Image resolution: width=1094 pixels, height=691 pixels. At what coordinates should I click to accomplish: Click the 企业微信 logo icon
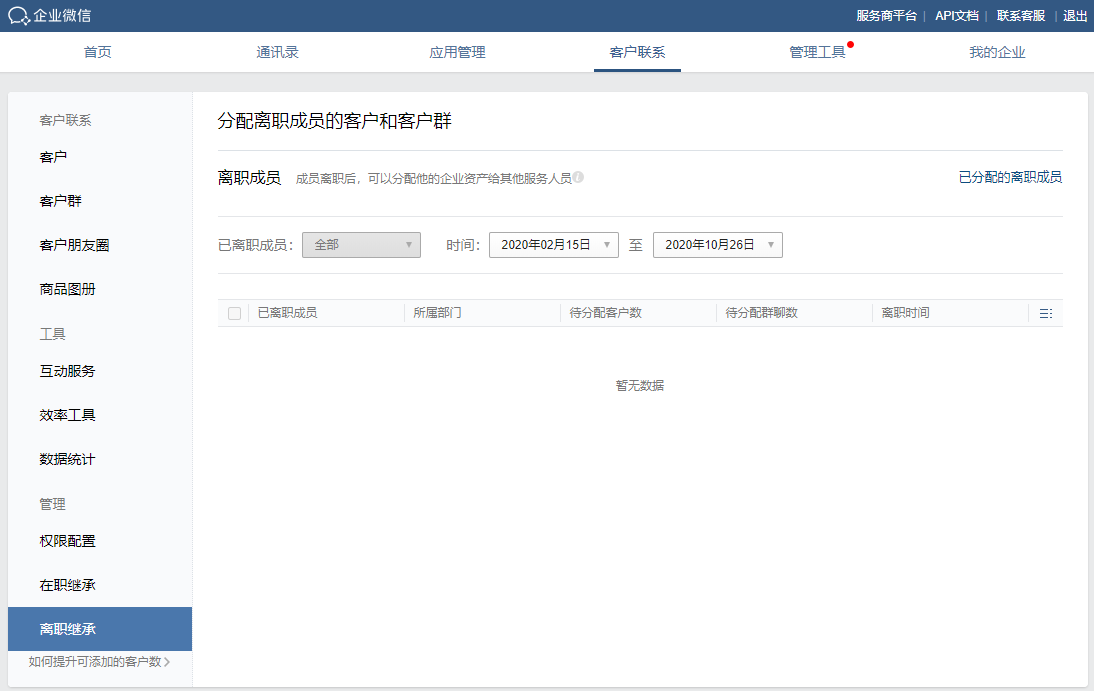(19, 16)
